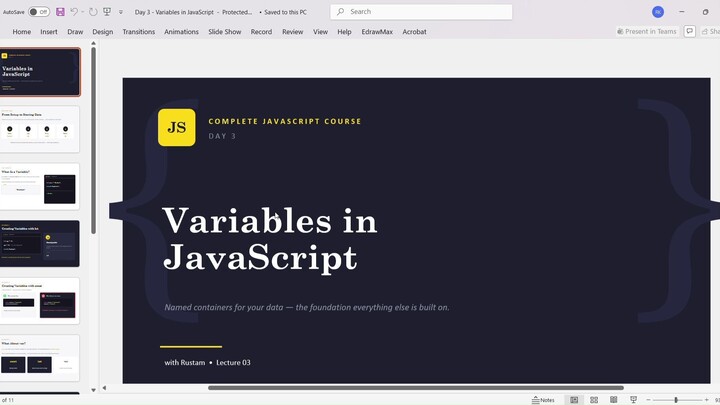The image size is (720, 405).
Task: Click the JS logo on the slide
Action: (x=177, y=127)
